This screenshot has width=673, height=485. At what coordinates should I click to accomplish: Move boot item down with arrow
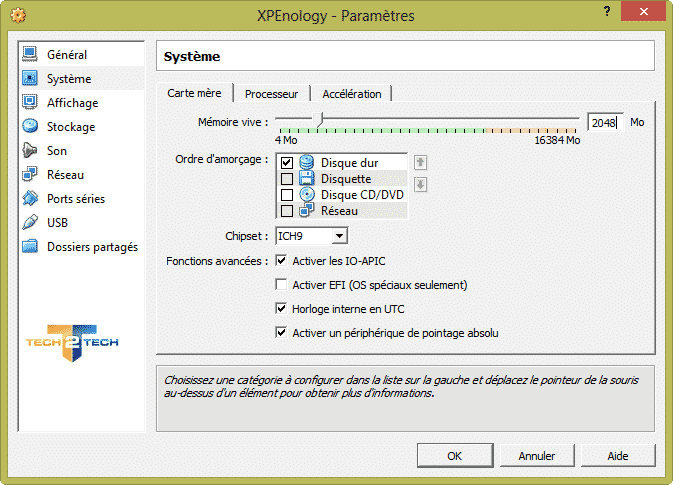pyautogui.click(x=421, y=185)
